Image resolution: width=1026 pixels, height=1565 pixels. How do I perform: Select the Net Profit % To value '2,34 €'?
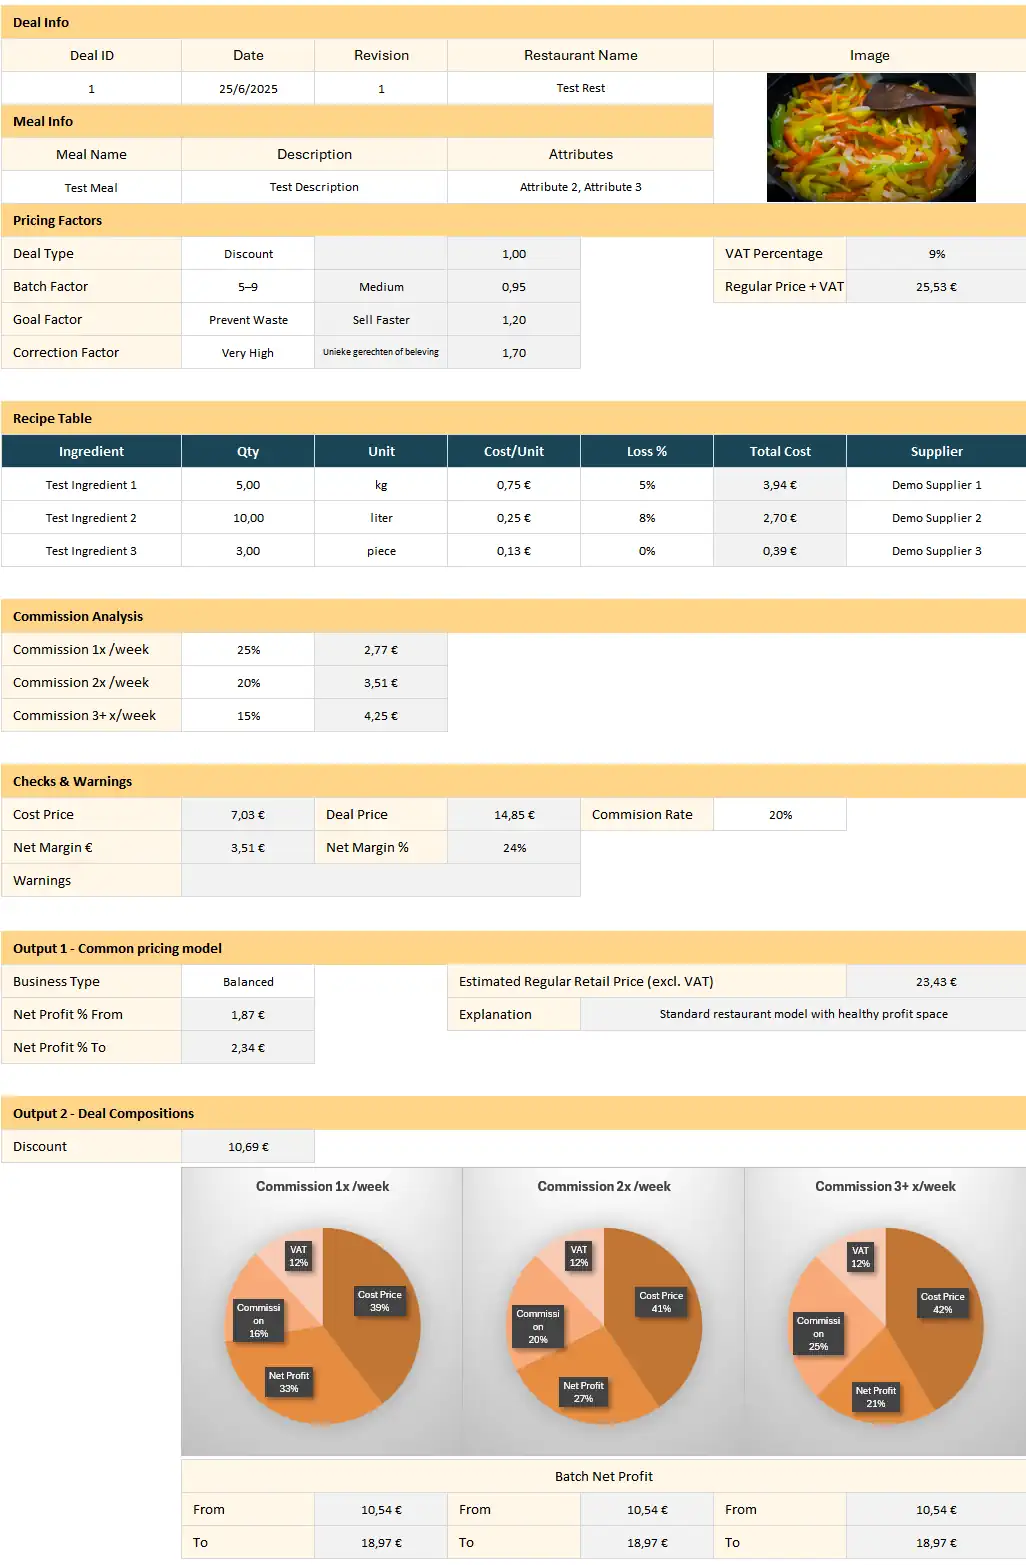[x=248, y=1048]
